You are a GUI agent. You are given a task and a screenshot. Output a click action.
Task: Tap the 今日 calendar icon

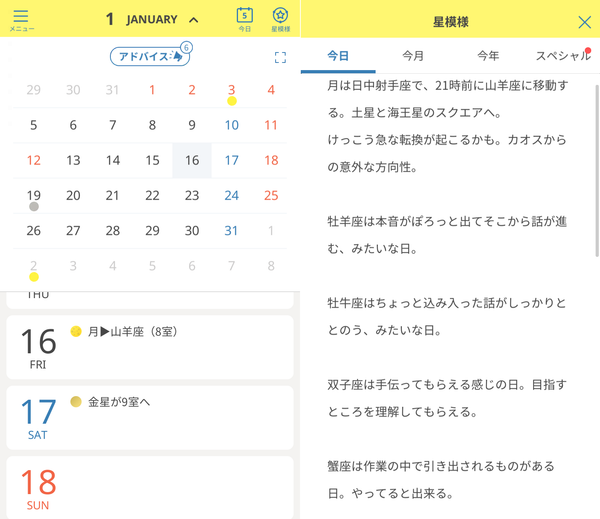(x=245, y=19)
